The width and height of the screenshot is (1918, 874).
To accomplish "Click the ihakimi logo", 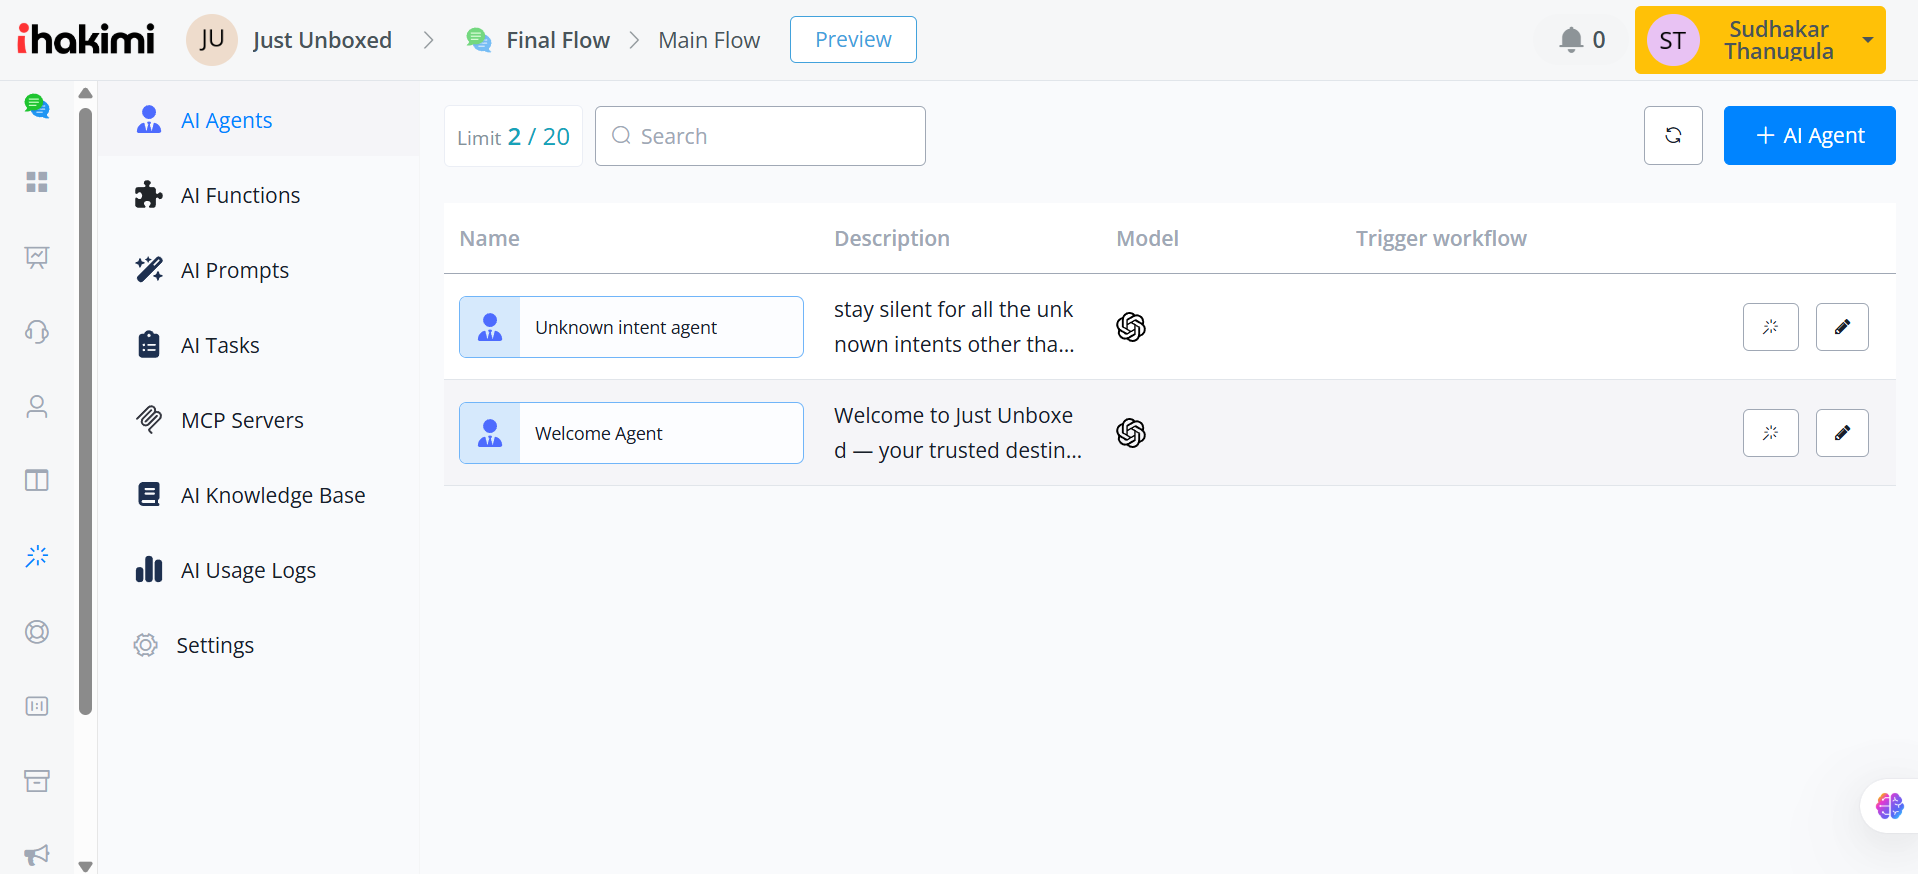I will (86, 39).
